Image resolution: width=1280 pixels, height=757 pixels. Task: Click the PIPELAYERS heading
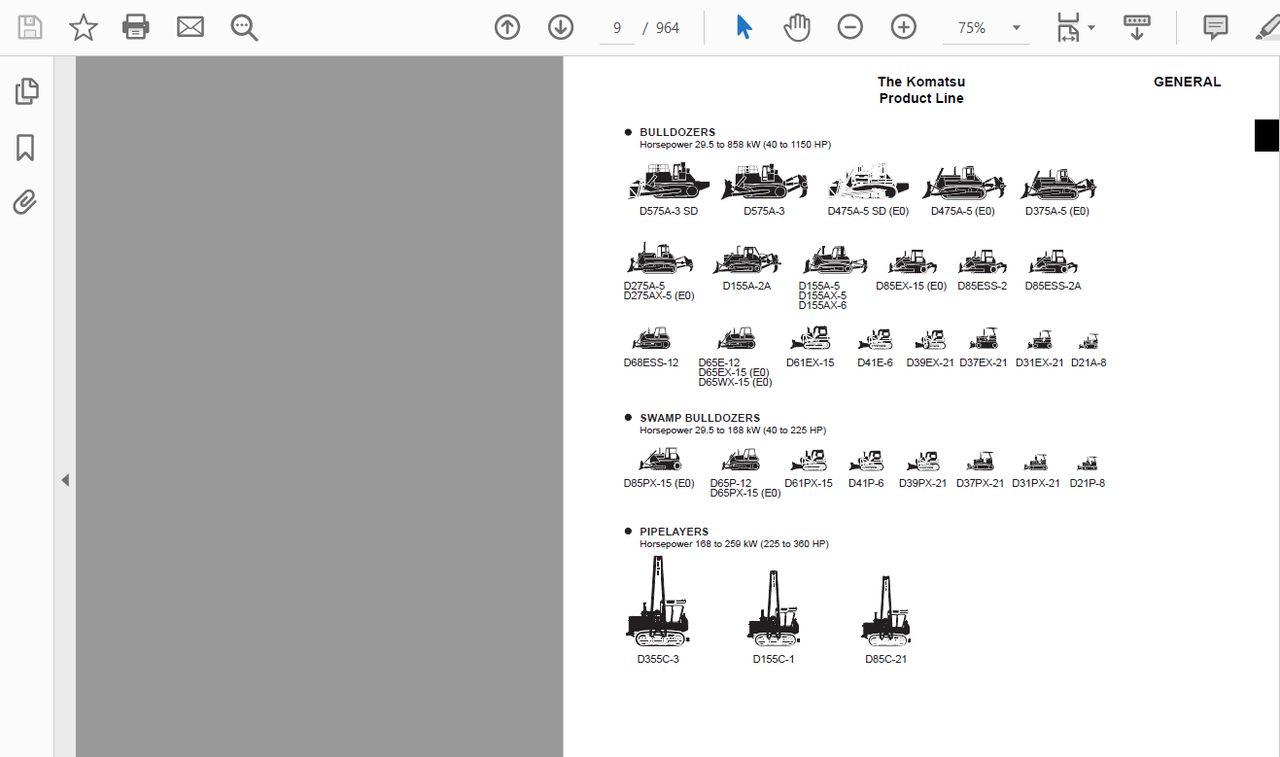[x=674, y=532]
